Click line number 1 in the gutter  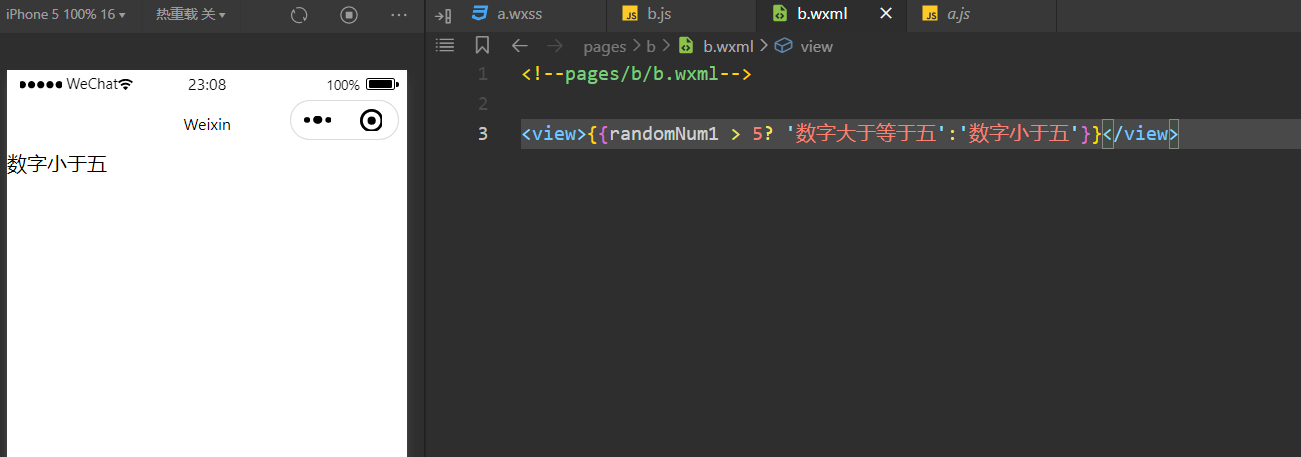483,74
